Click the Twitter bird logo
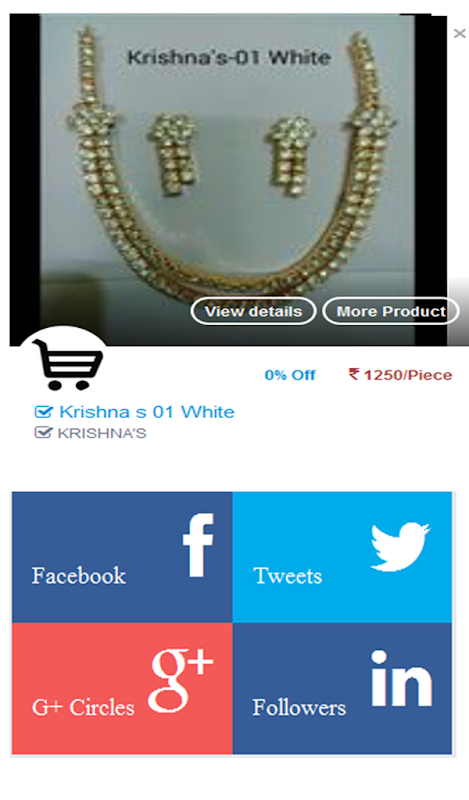The height and width of the screenshot is (800, 469). [400, 546]
